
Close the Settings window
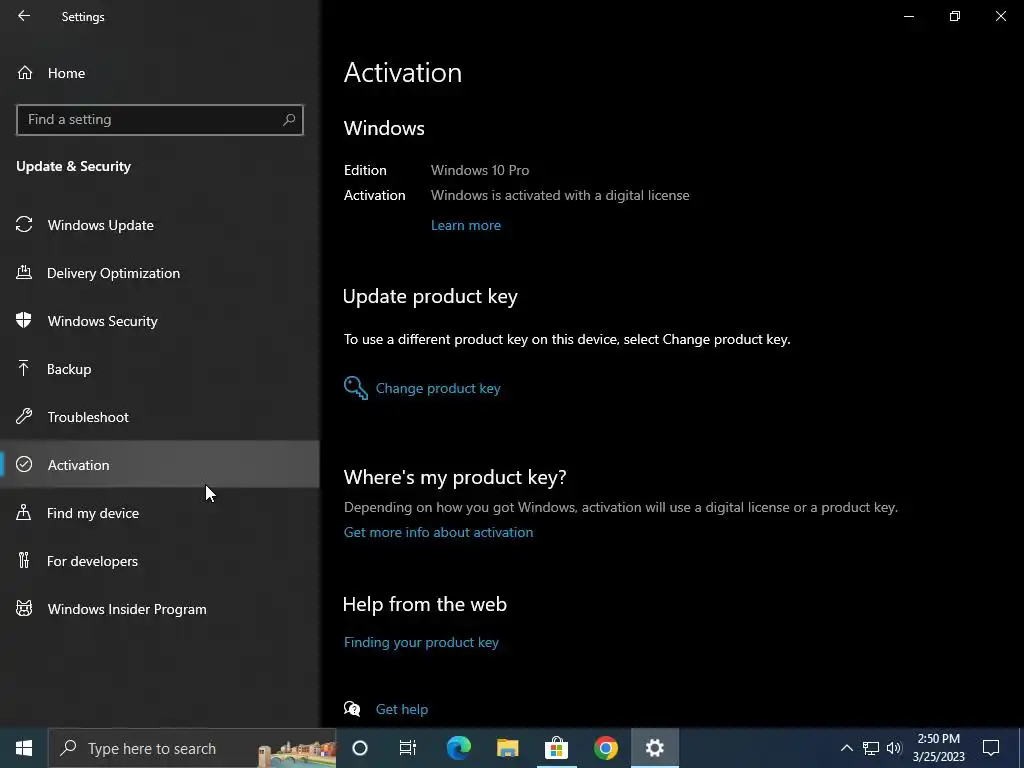1000,16
